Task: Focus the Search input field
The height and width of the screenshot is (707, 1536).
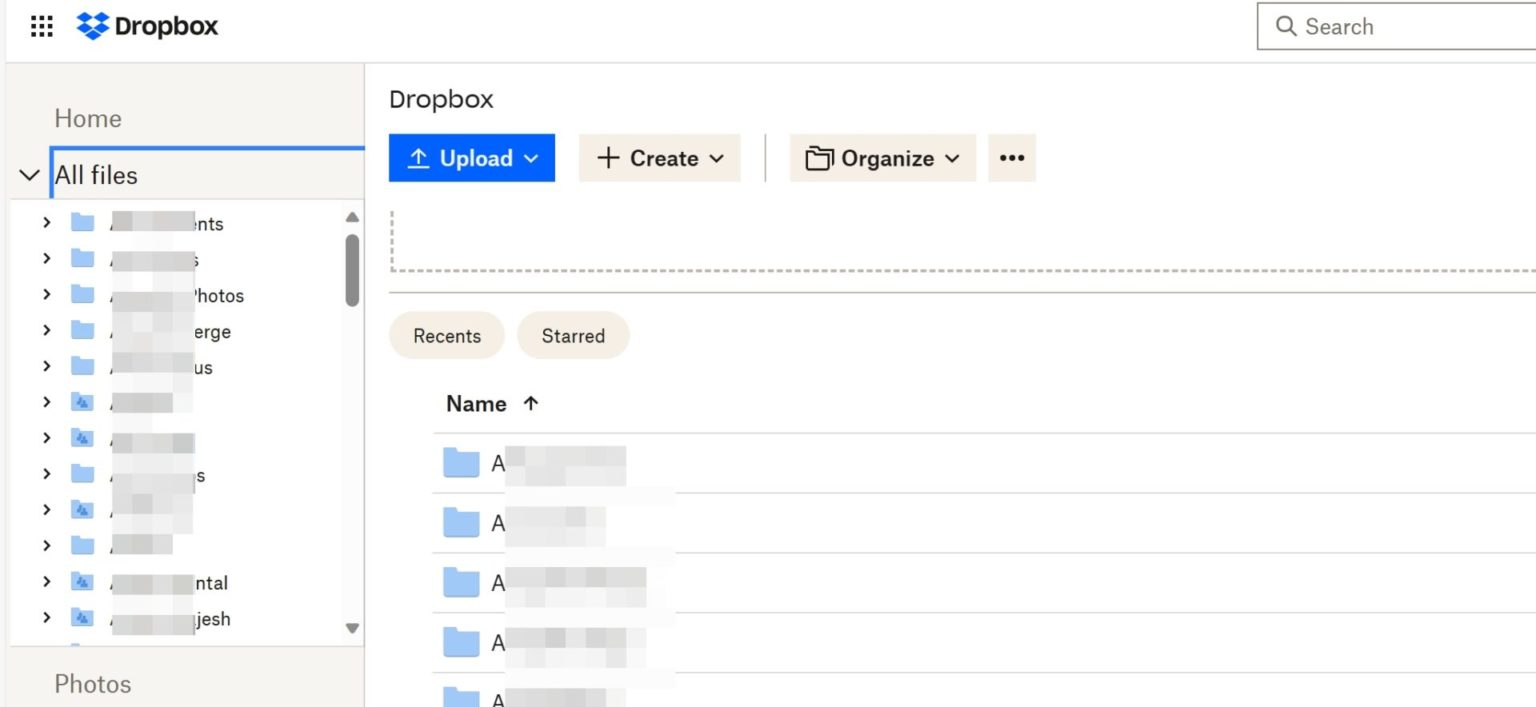Action: [1396, 26]
